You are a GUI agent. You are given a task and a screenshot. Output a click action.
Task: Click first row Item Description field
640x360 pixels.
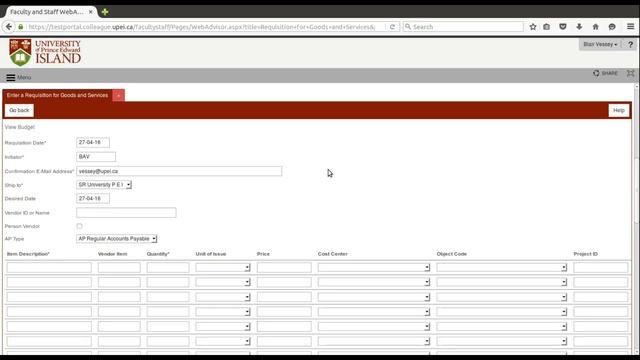point(49,267)
